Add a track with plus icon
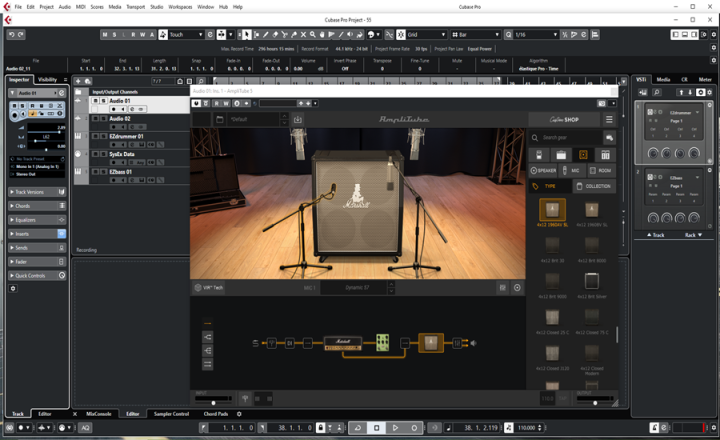This screenshot has height=440, width=720. [x=78, y=81]
